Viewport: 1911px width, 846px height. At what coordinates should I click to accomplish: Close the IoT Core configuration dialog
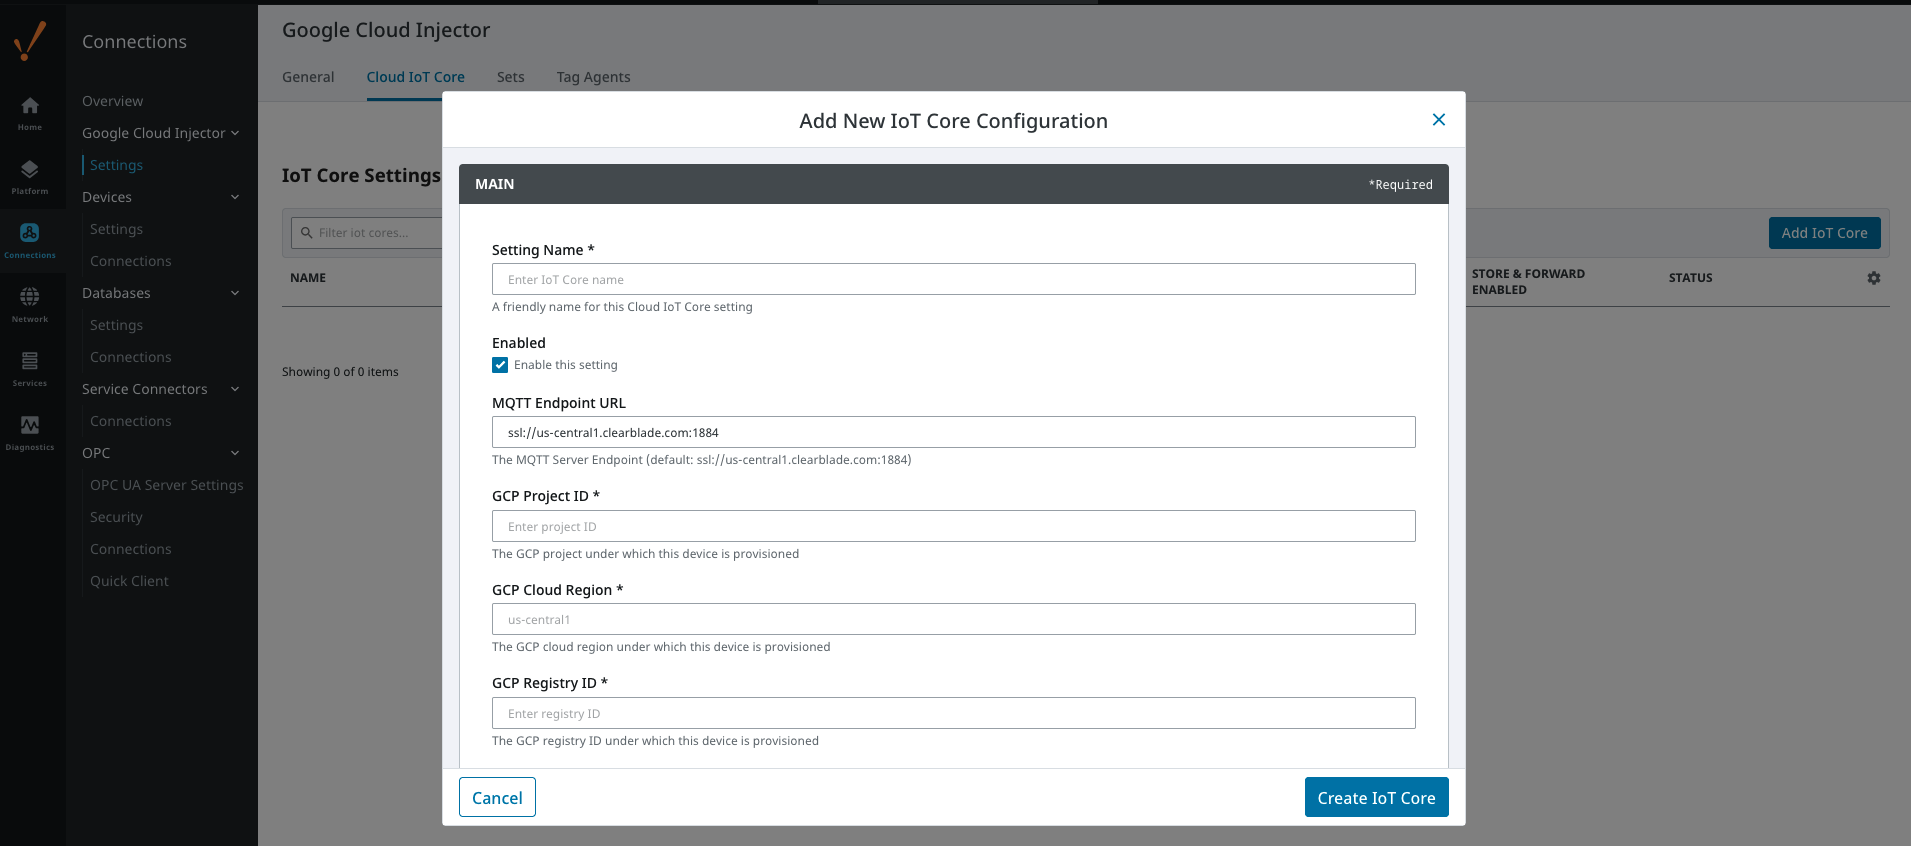tap(1438, 120)
